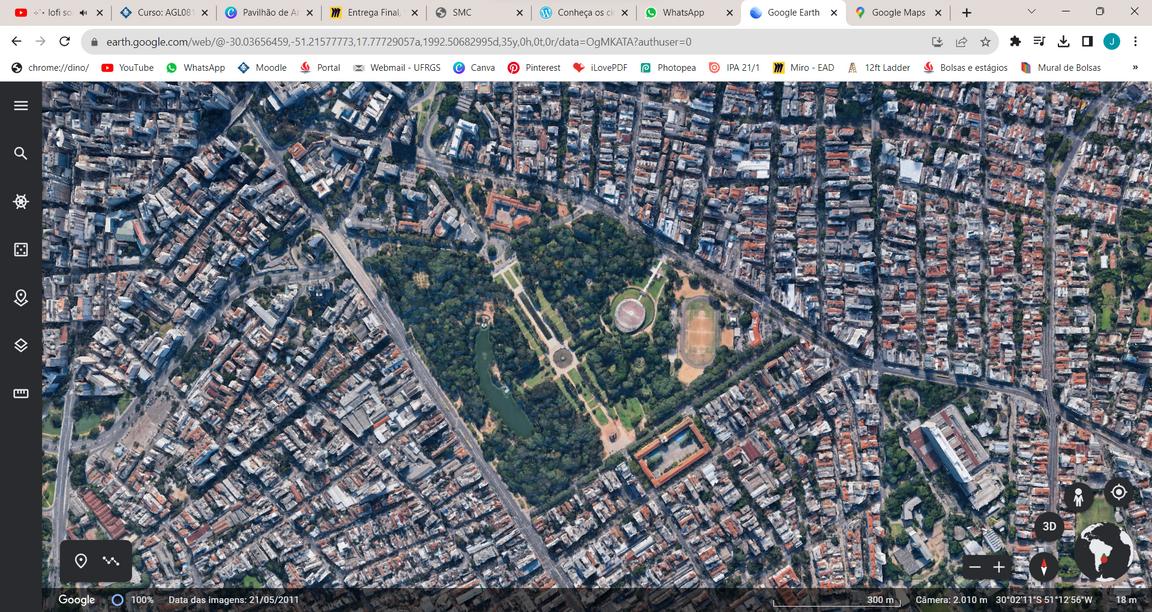Open the Voyager ship's wheel icon

(x=21, y=201)
